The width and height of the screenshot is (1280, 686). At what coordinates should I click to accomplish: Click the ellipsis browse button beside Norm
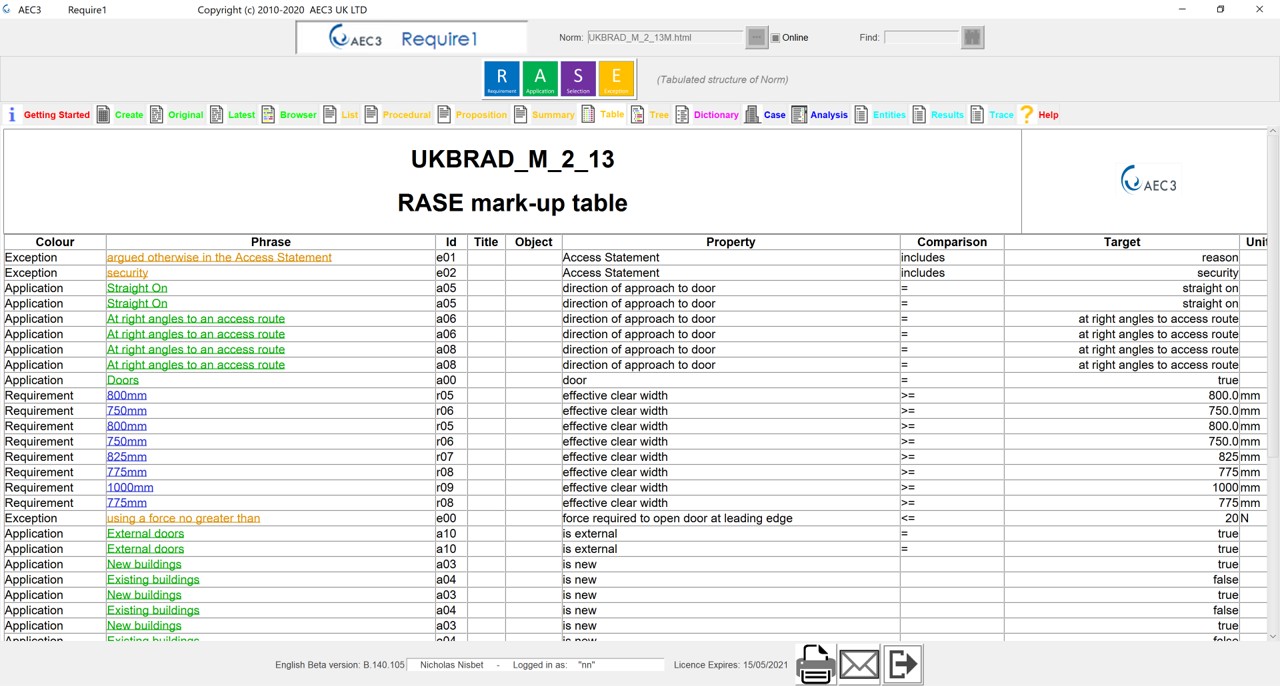[x=756, y=37]
